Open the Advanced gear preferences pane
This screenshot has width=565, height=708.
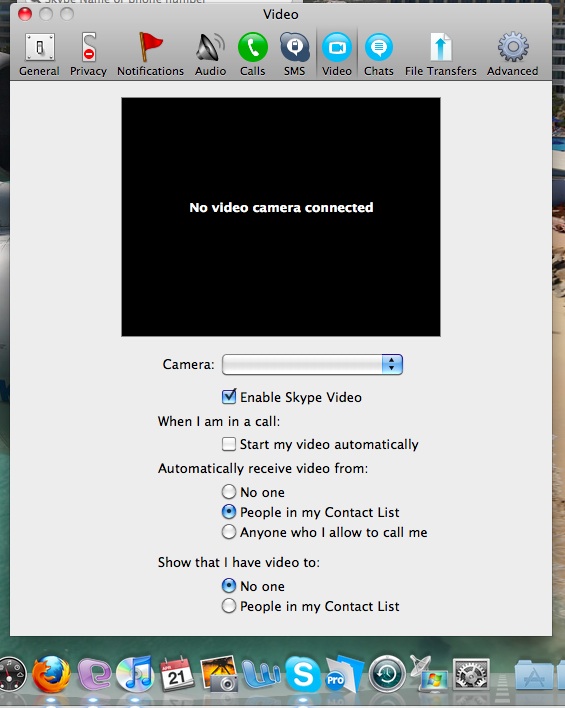point(513,54)
